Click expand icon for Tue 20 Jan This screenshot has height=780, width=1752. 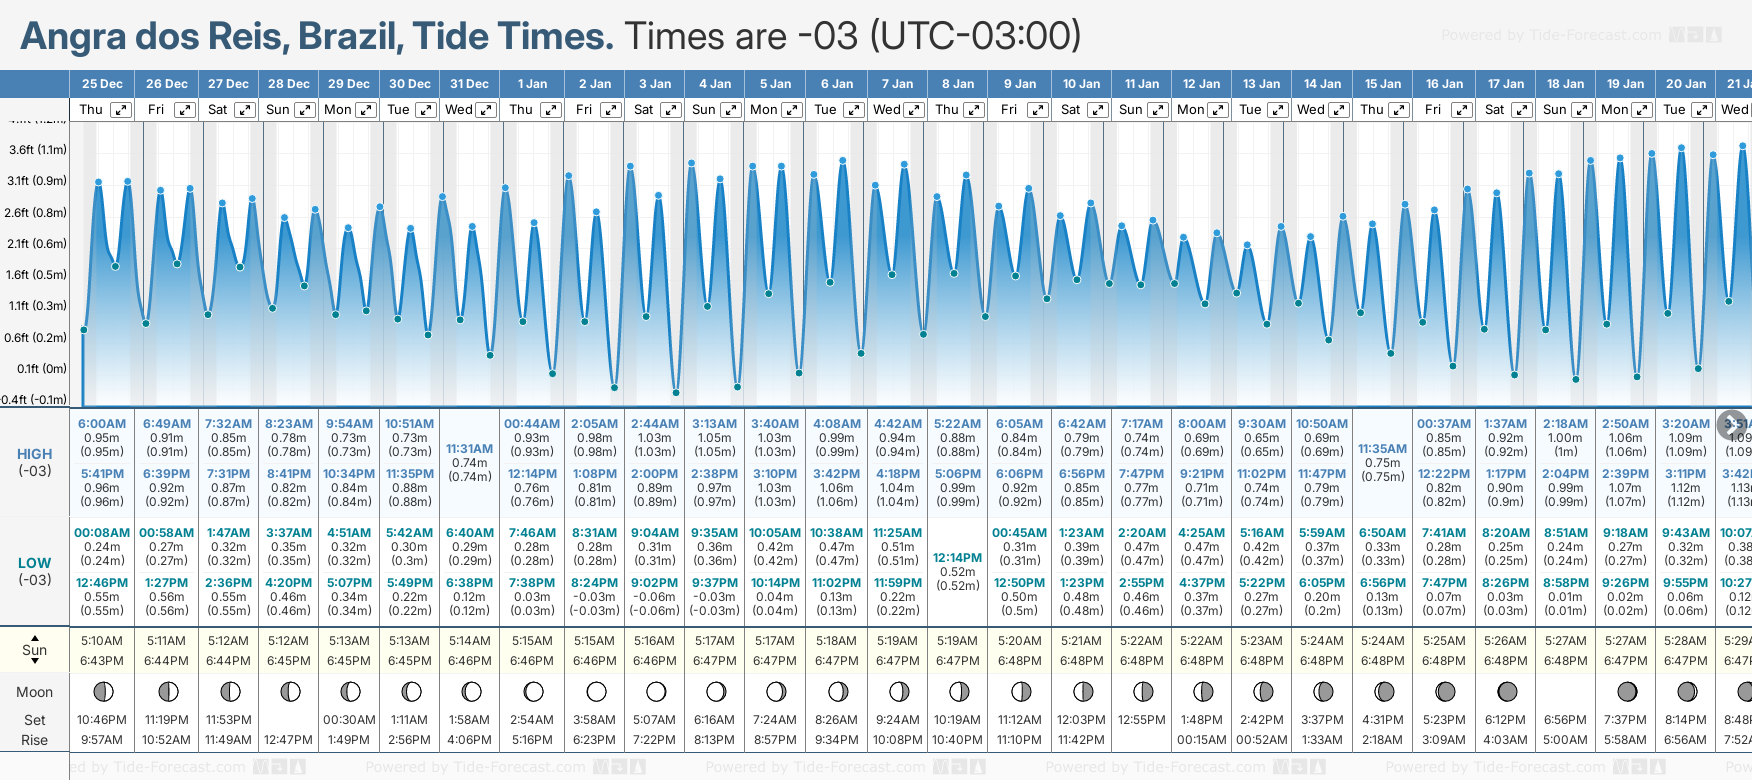click(1701, 110)
